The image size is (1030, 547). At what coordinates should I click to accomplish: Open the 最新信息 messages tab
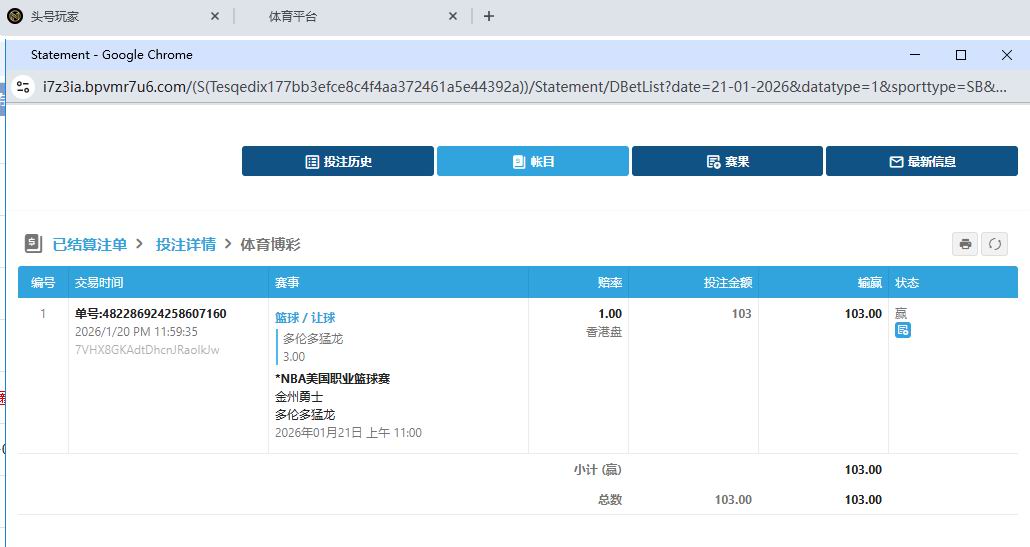point(922,161)
